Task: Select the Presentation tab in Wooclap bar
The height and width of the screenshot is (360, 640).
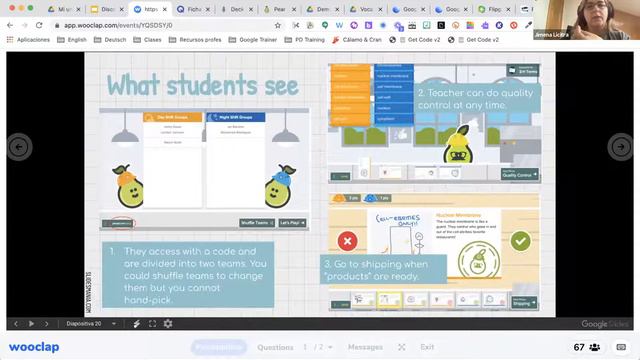Action: coord(219,347)
